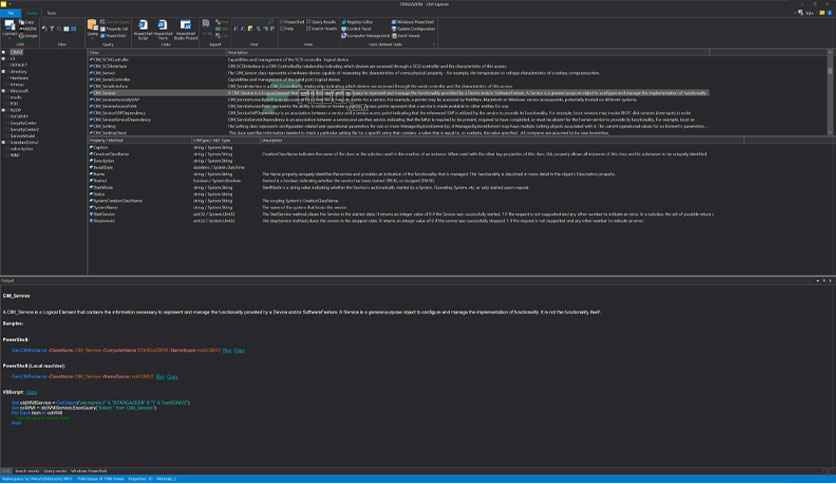Expand the CIMV2 namespace node

(4, 52)
